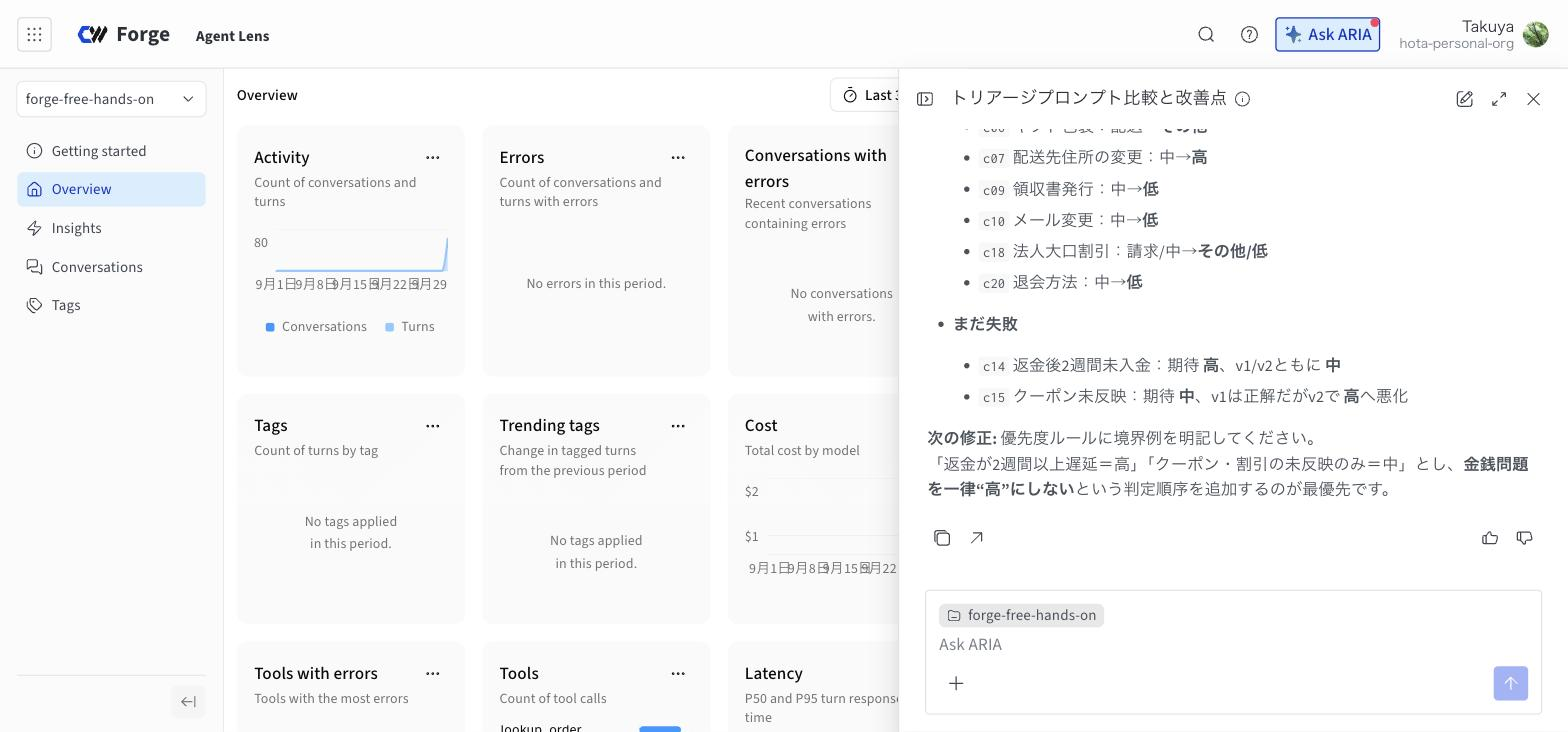Collapse the left sidebar
Screen dimensions: 1568x732
coord(188,702)
